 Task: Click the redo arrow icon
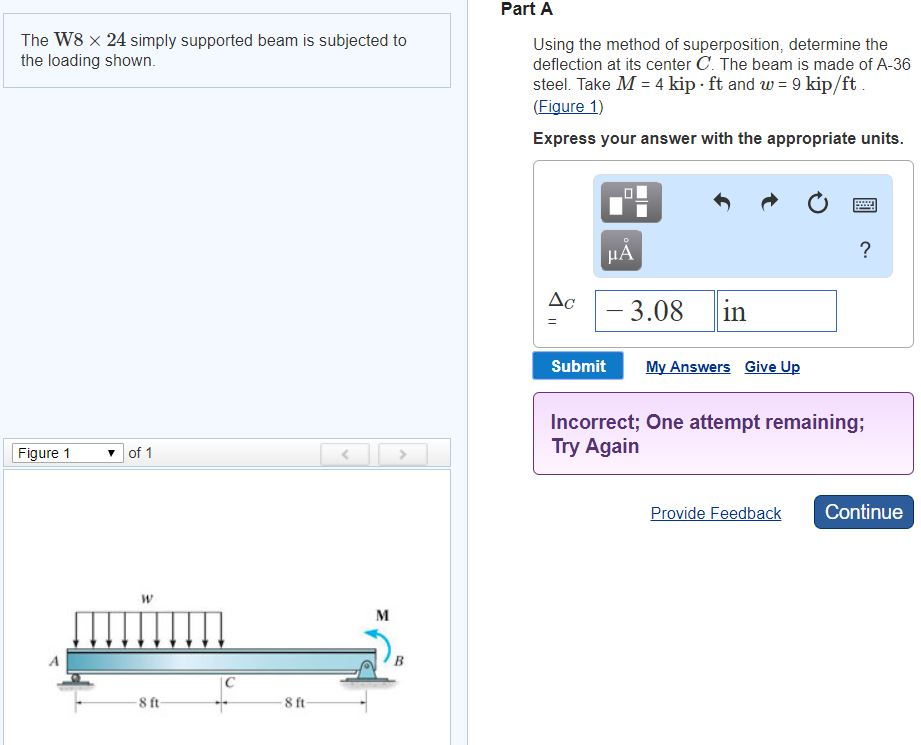(769, 203)
